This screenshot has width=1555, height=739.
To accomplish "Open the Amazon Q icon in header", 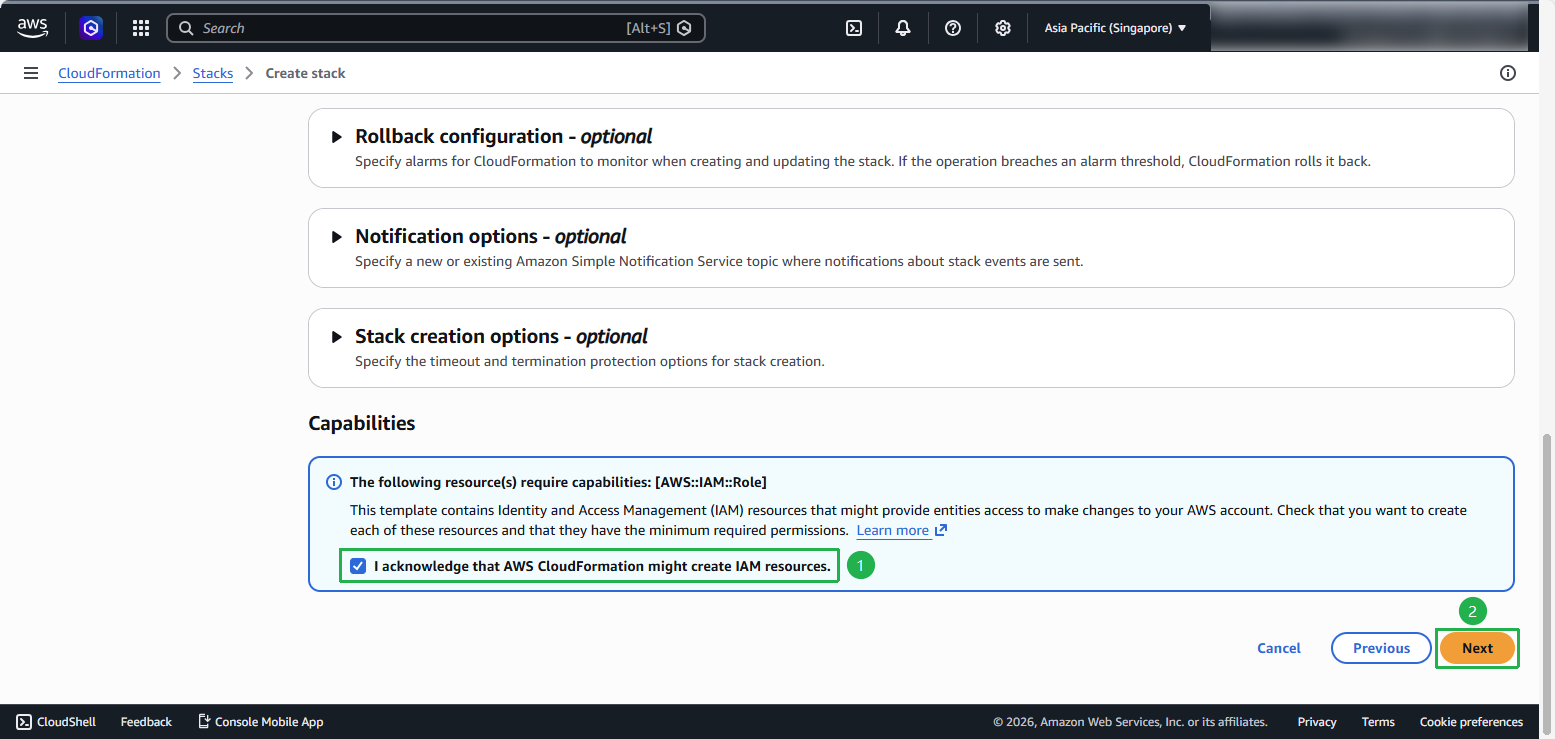I will pos(92,28).
